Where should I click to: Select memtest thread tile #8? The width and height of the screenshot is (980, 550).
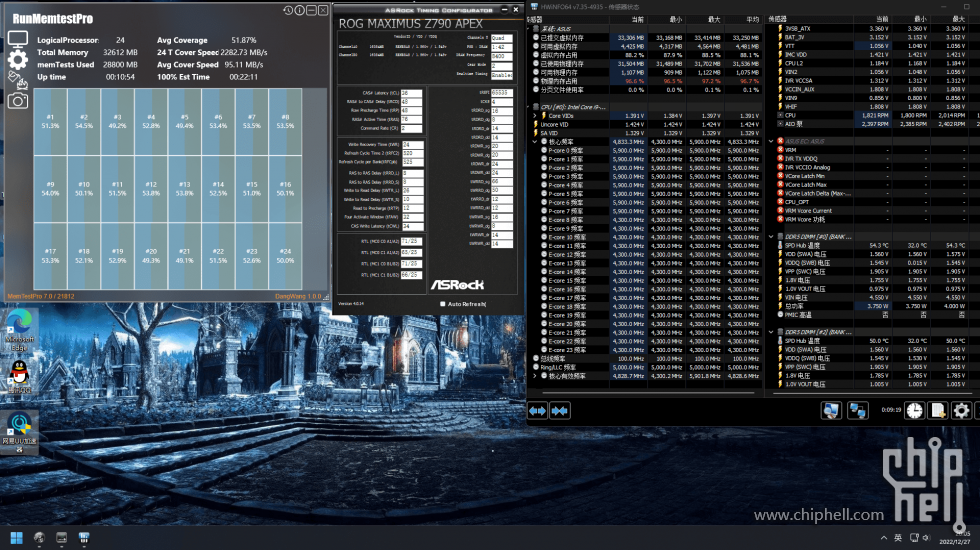pyautogui.click(x=286, y=121)
